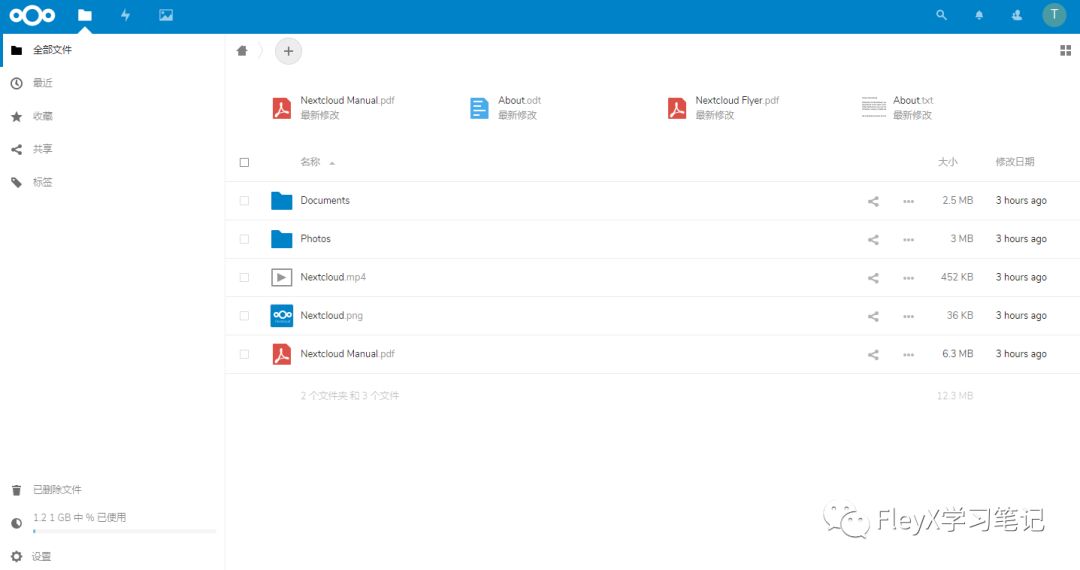Share the Nextcloud Manual.pdf list row
This screenshot has height=570, width=1080.
click(x=873, y=355)
